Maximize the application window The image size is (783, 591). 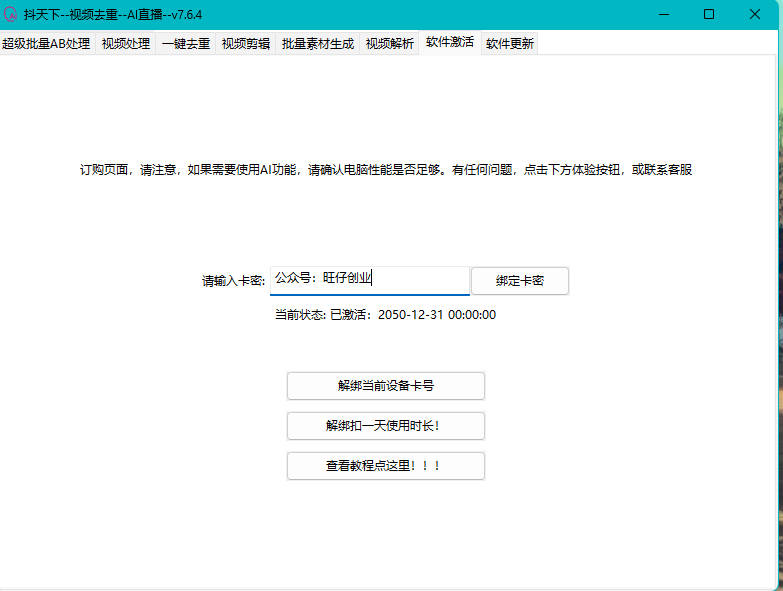[709, 14]
